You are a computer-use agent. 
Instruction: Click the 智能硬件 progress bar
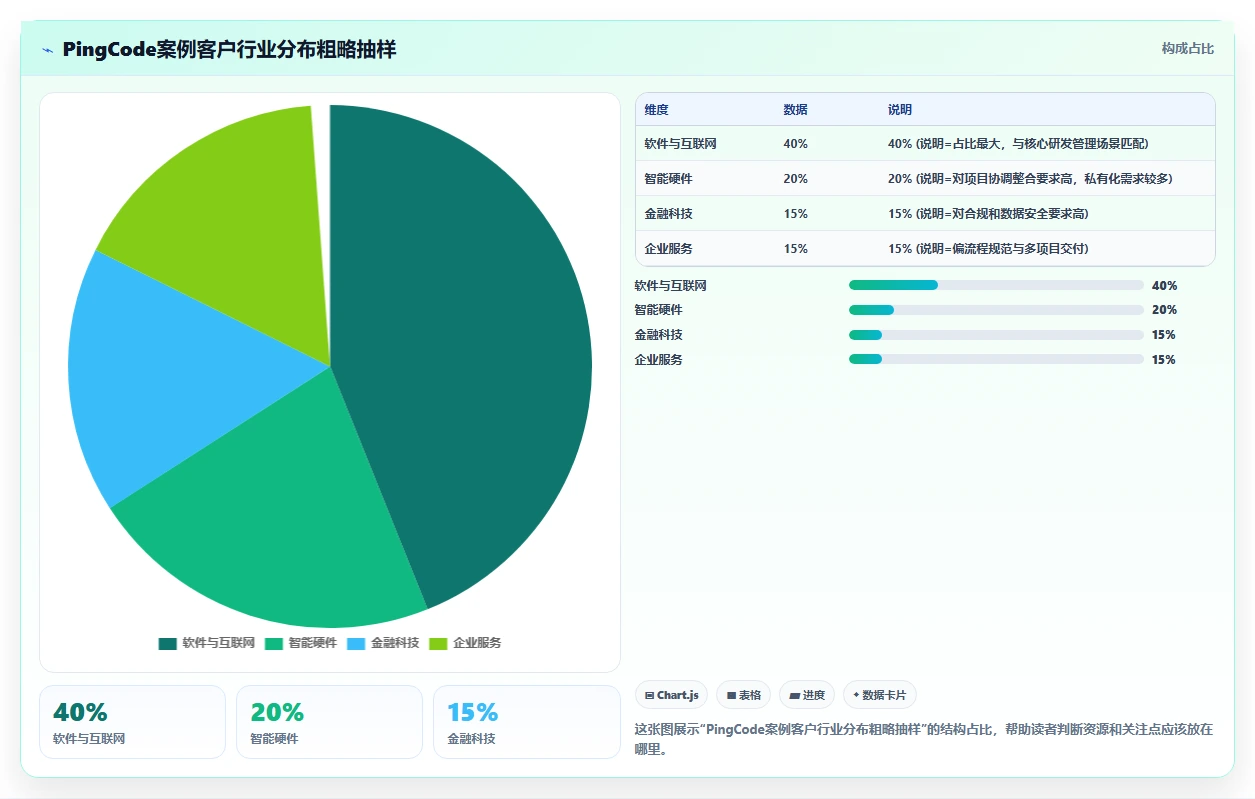[996, 310]
